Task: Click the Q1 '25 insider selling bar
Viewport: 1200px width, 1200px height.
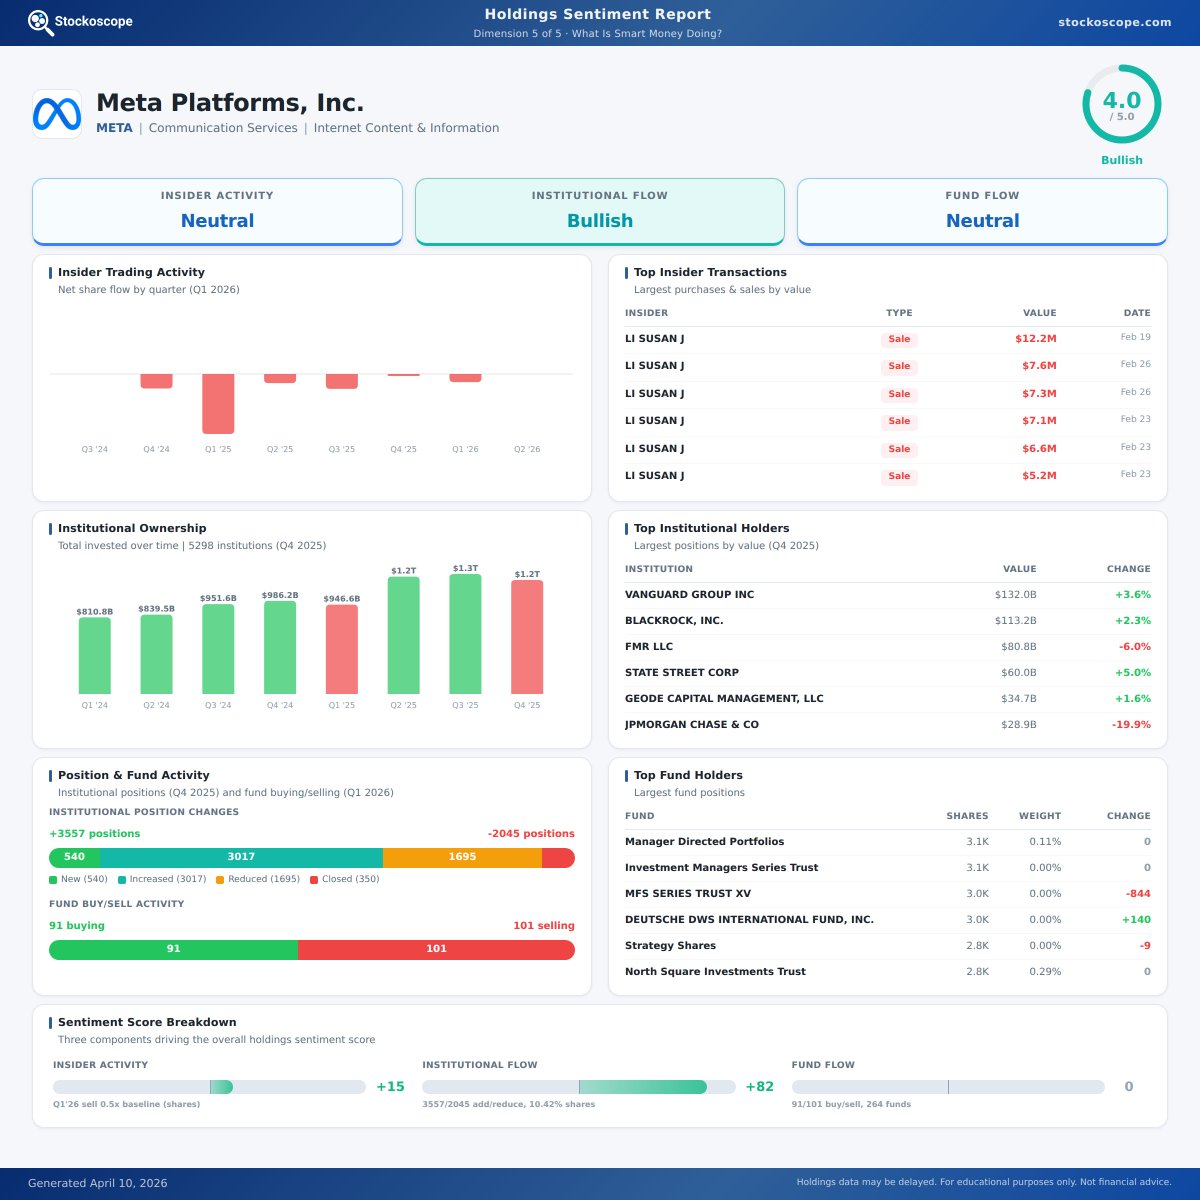Action: click(x=218, y=403)
